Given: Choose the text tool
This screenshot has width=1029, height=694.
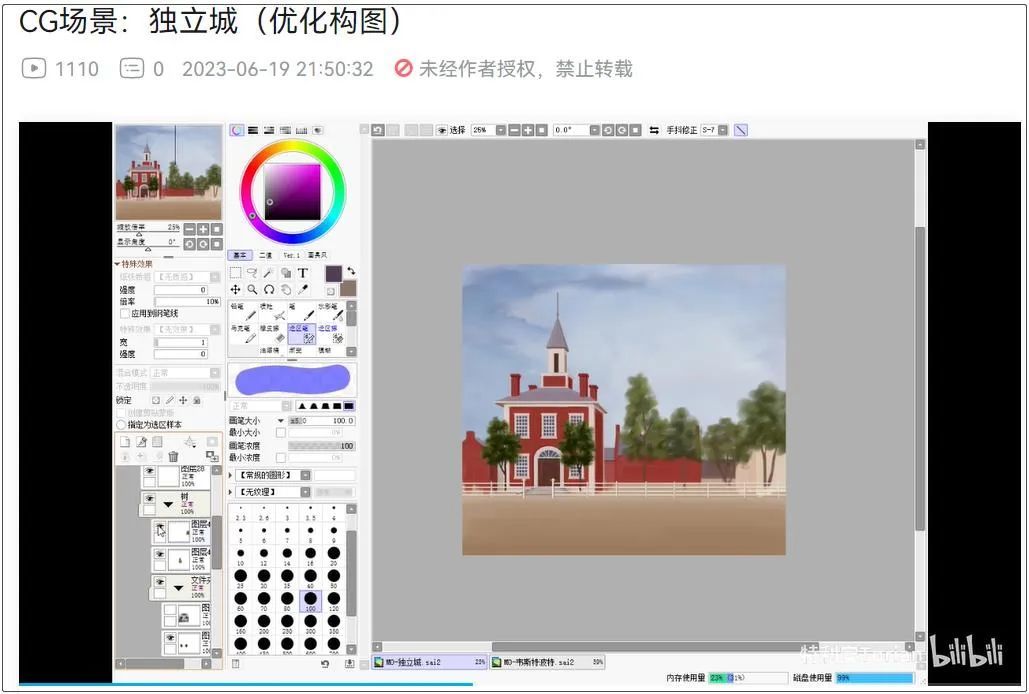Looking at the screenshot, I should coord(303,273).
